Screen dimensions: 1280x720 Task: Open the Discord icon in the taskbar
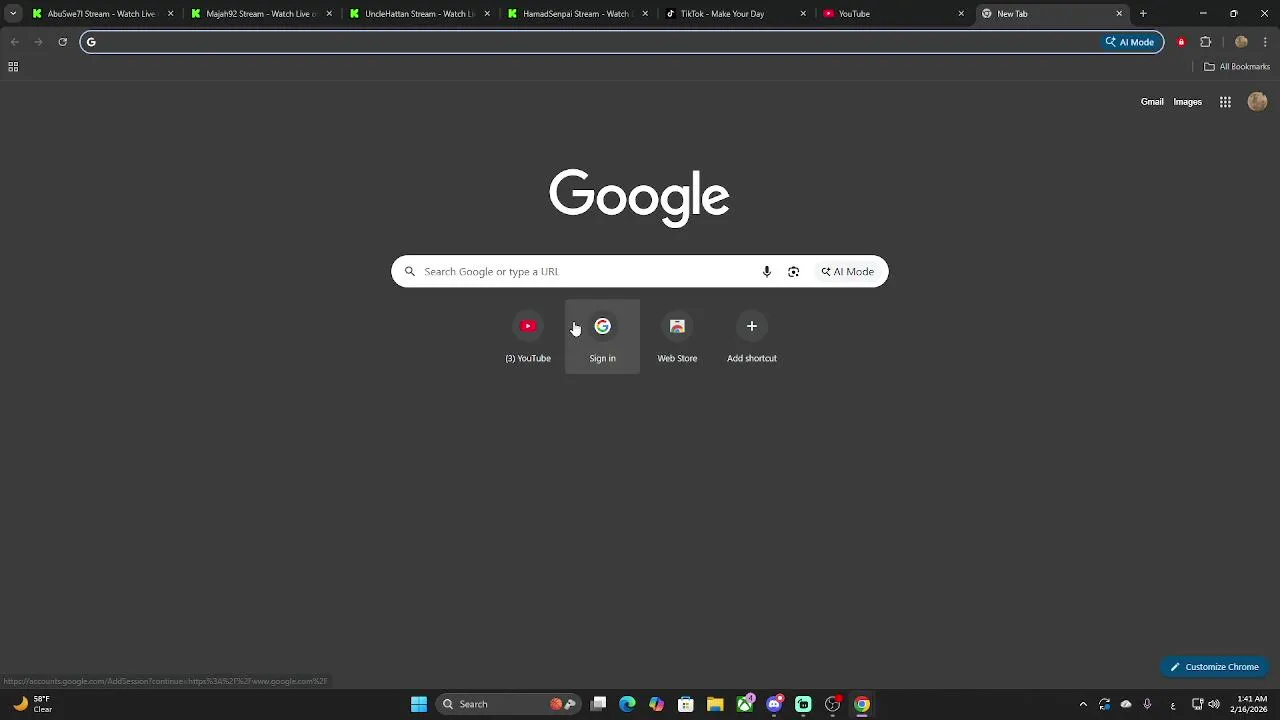pos(774,704)
